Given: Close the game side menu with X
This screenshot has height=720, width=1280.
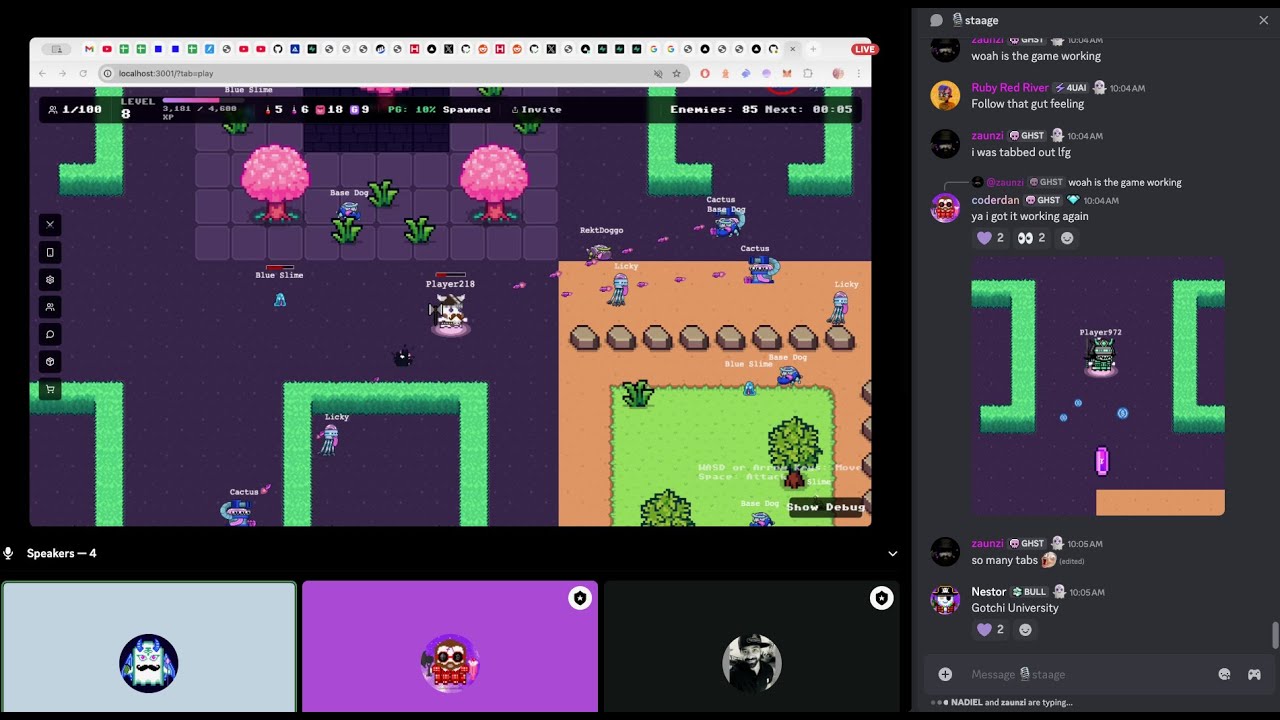Looking at the screenshot, I should tap(50, 224).
